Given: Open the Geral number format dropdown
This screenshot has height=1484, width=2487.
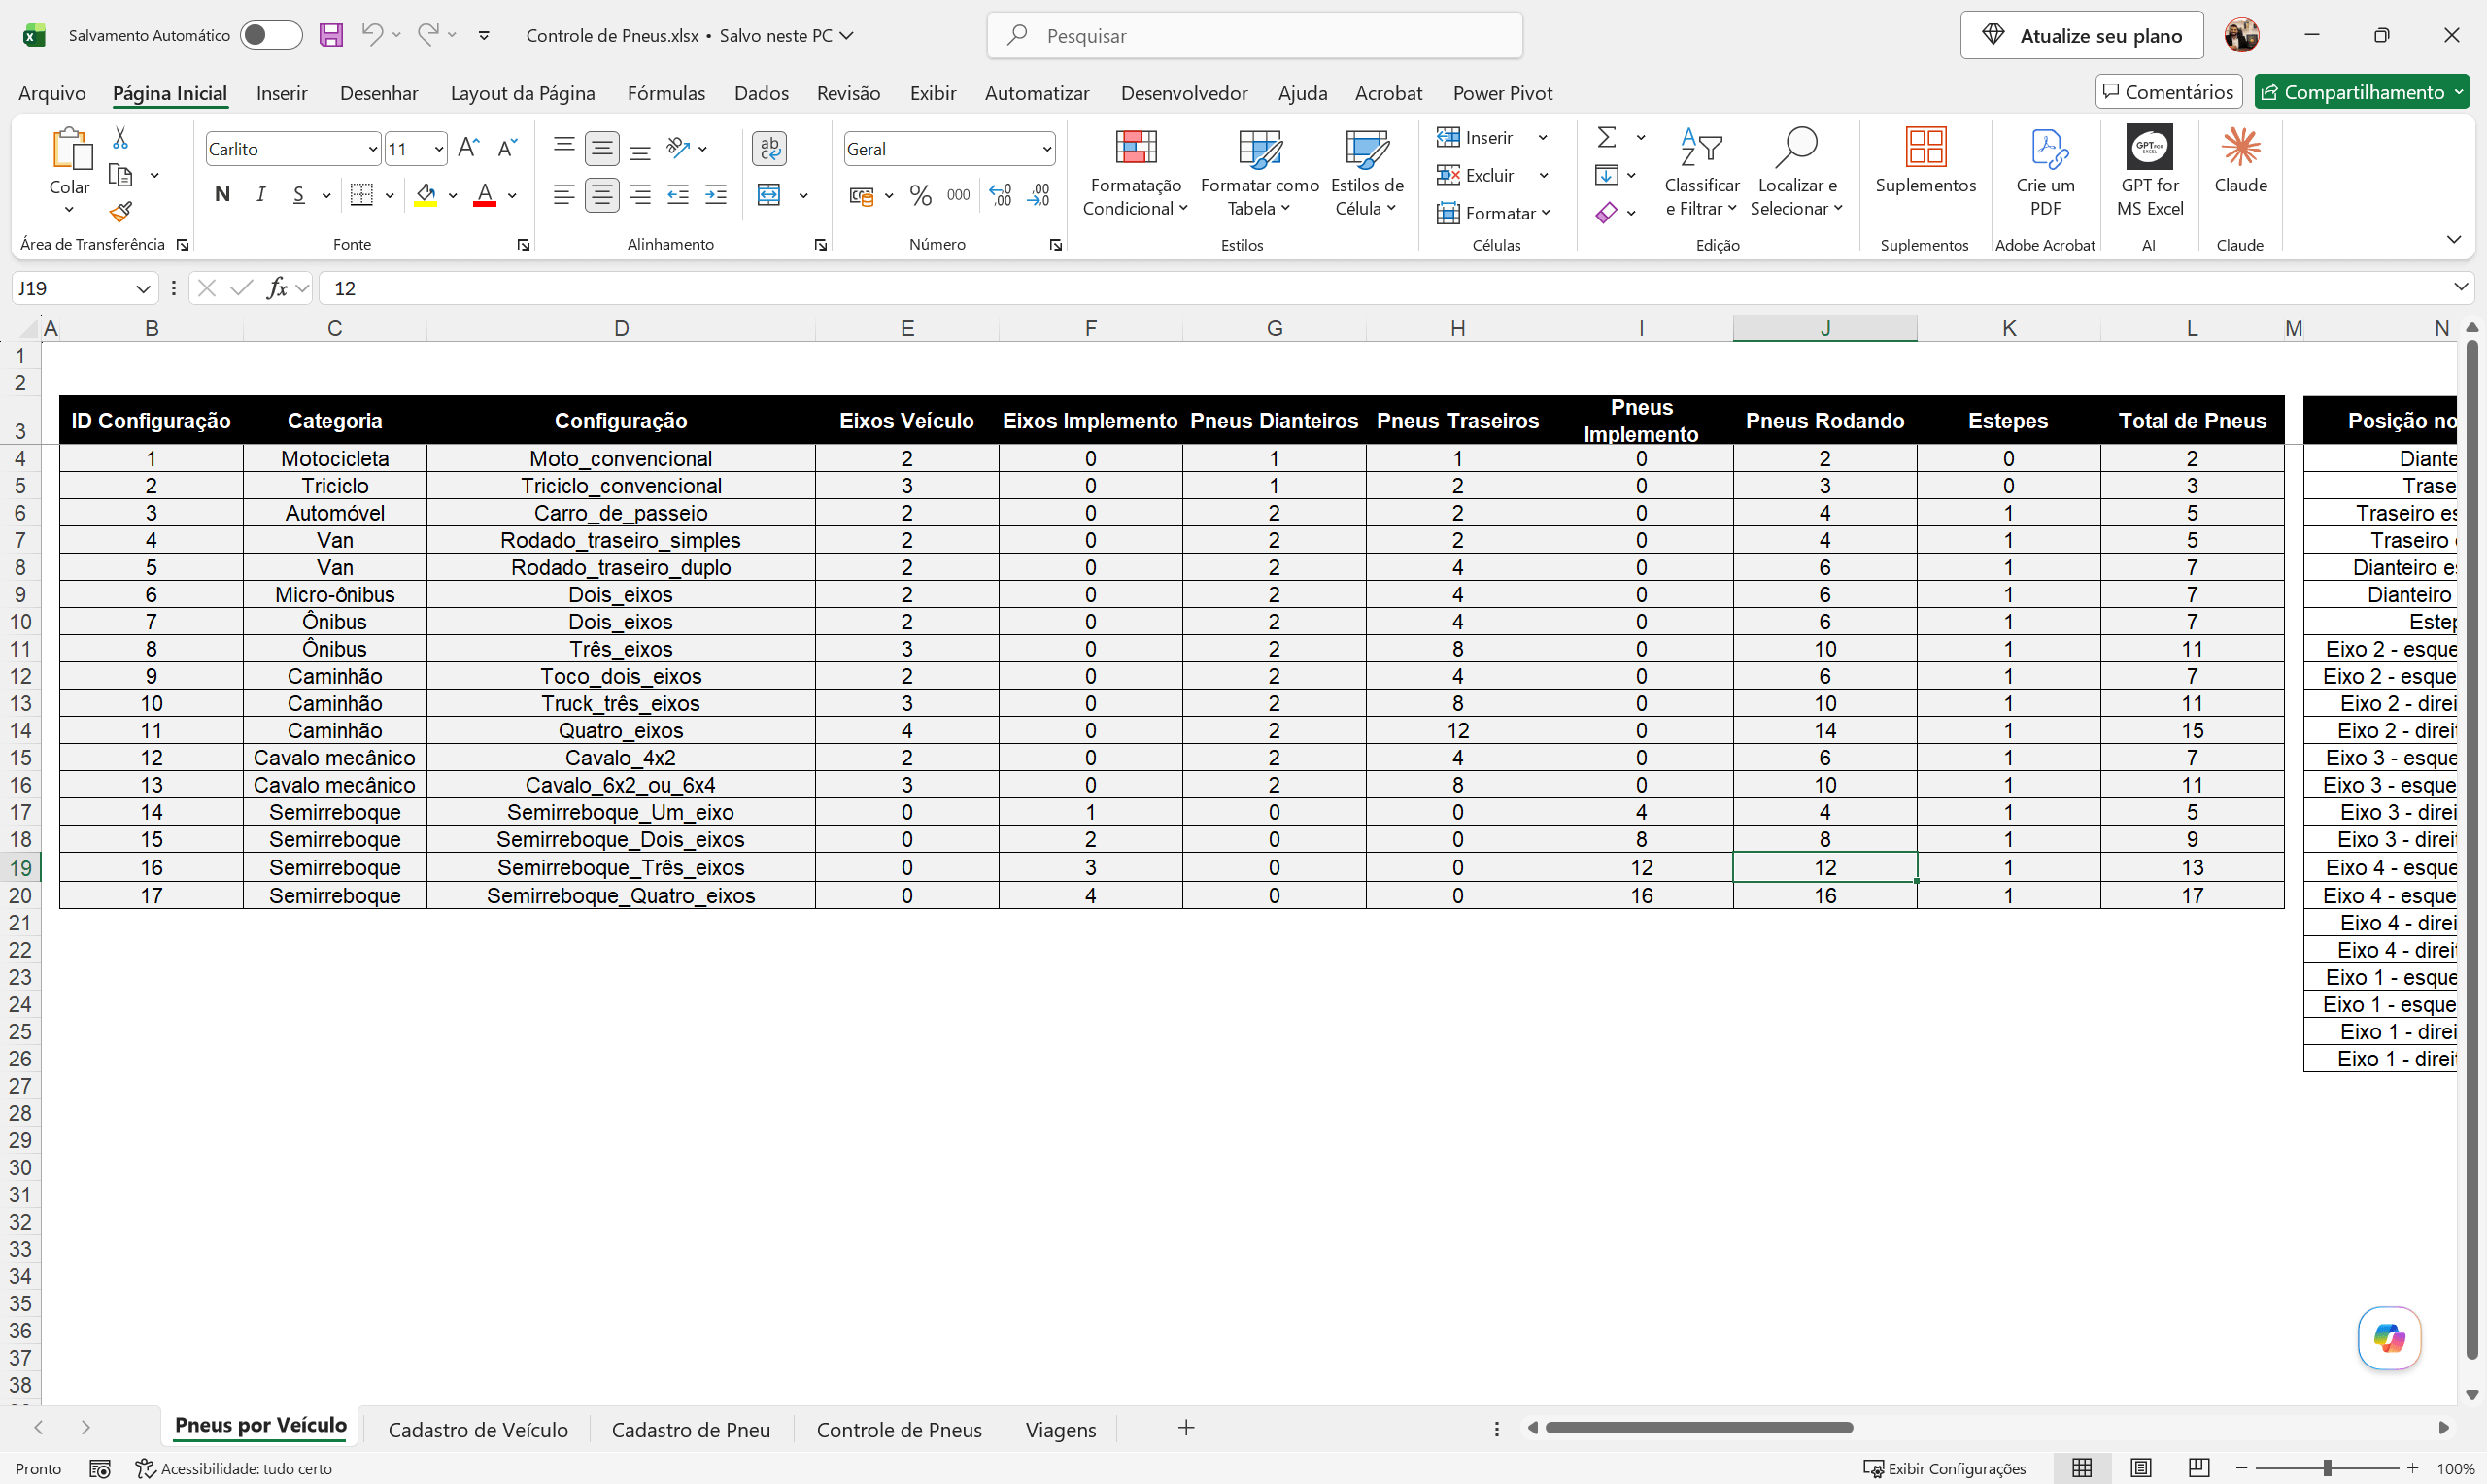Looking at the screenshot, I should [x=1046, y=149].
